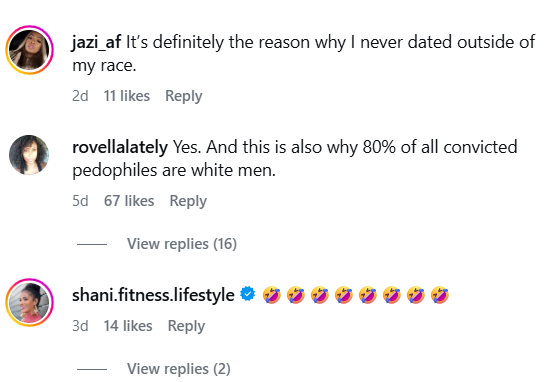Screen dimensions: 558x382
Task: Click the last laughing emoji in row
Action: (440, 295)
